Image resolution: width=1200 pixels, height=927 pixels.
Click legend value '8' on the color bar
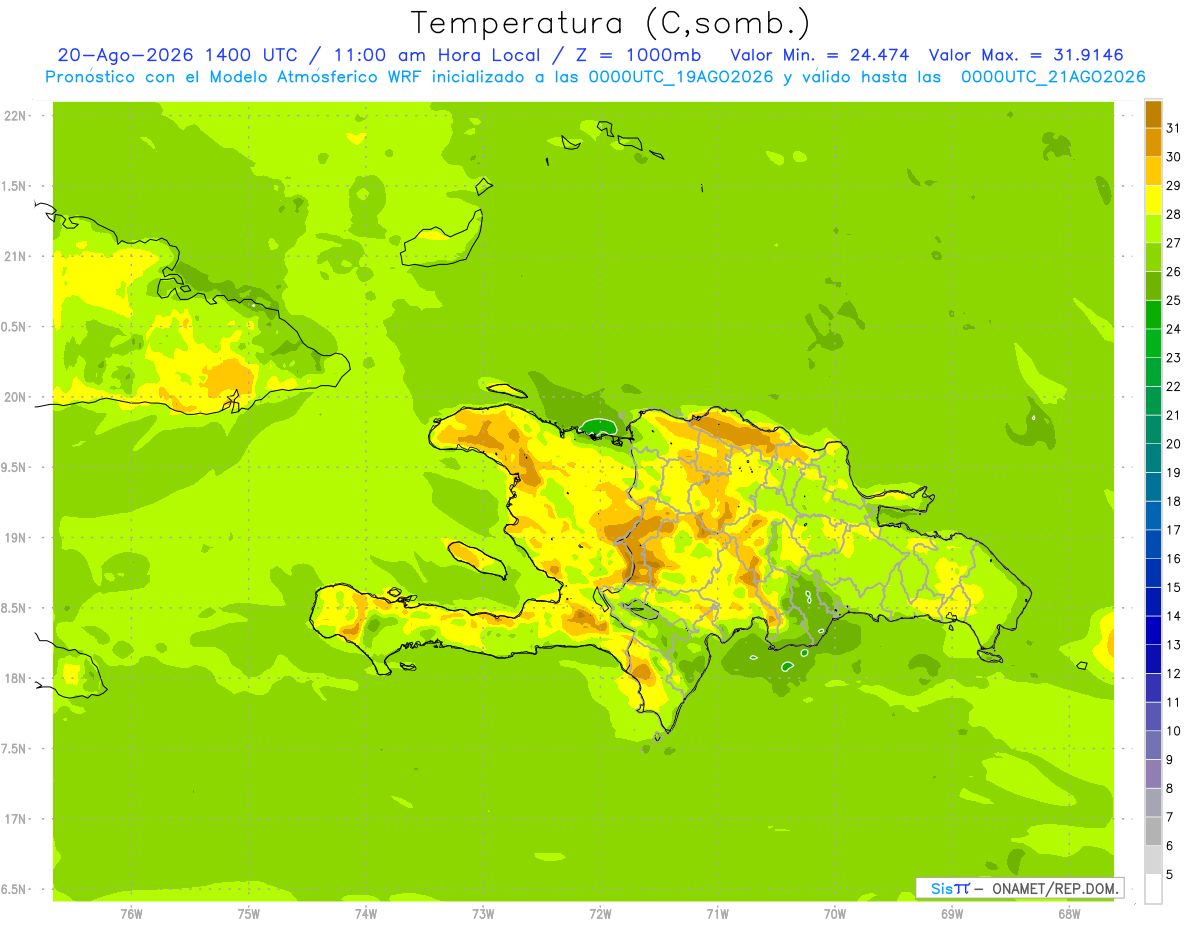pos(1169,788)
